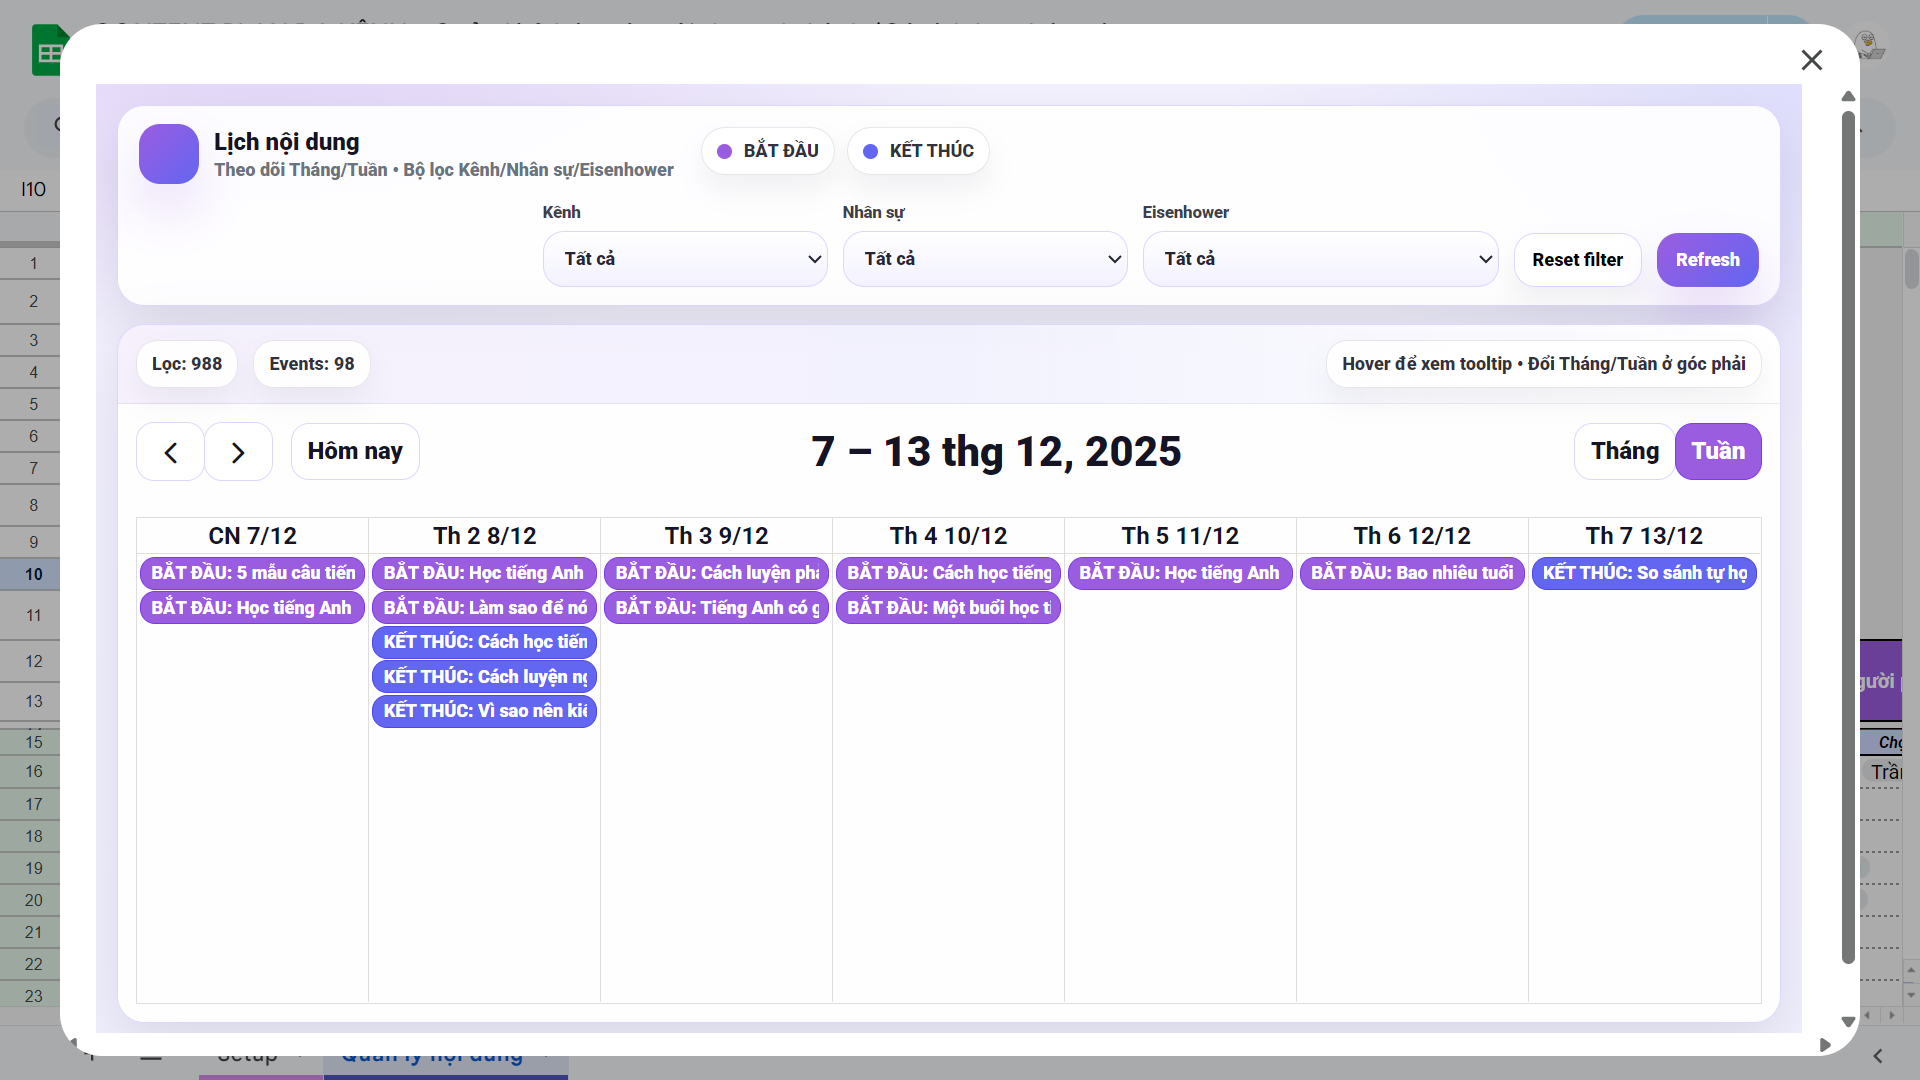
Task: Click the dialog vertical scrollbar
Action: [1848, 540]
